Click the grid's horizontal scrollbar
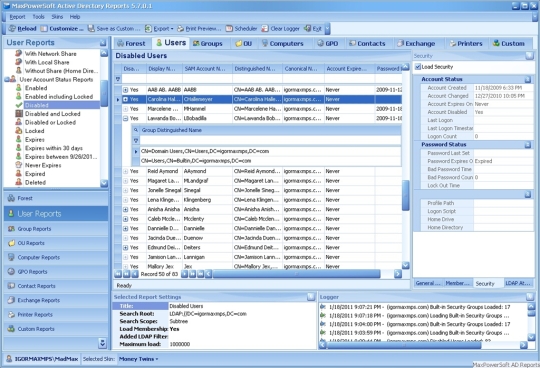540x368 pixels. [297, 274]
